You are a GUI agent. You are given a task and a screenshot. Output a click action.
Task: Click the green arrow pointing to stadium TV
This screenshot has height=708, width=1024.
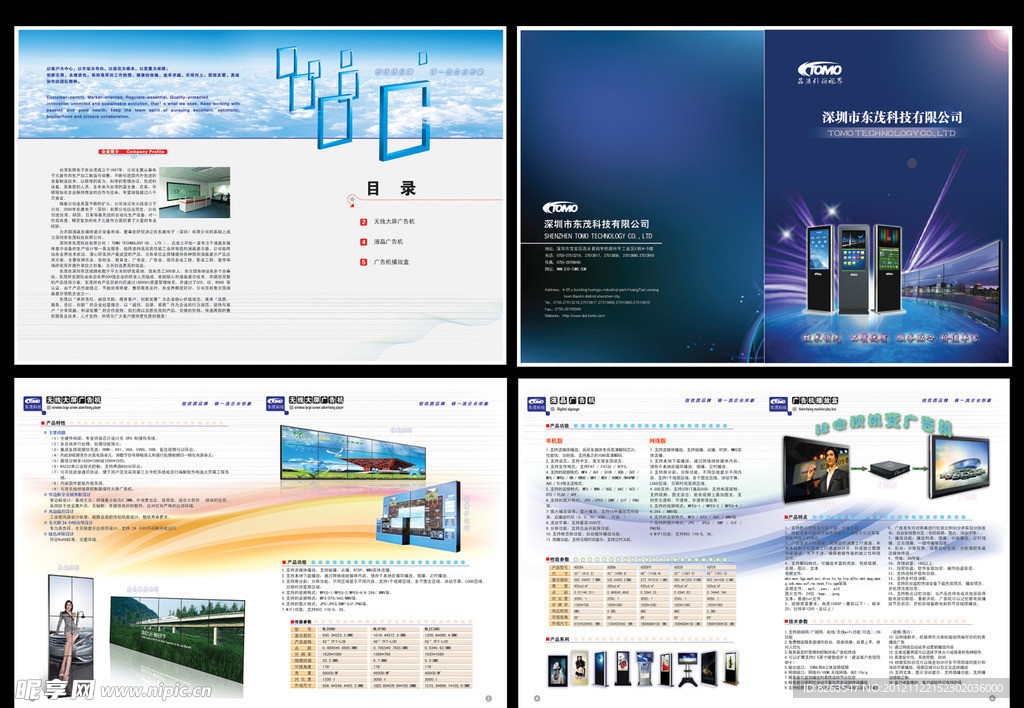[920, 468]
